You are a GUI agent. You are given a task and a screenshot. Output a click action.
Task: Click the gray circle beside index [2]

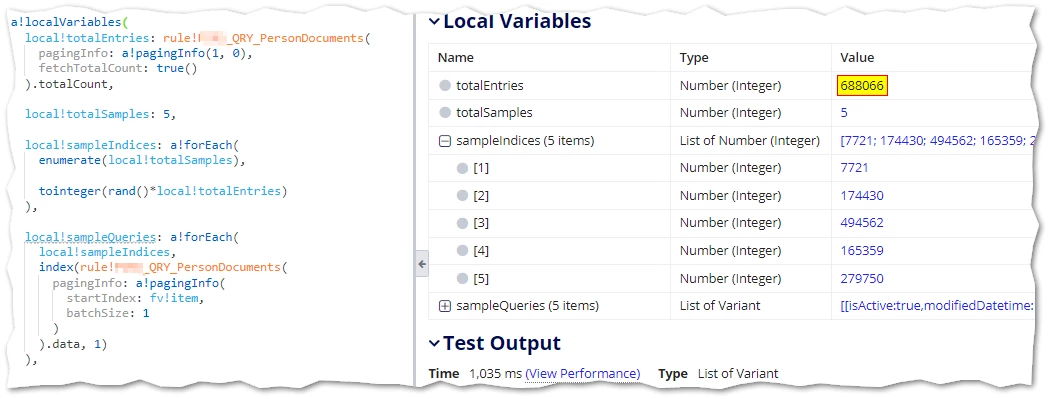point(462,196)
